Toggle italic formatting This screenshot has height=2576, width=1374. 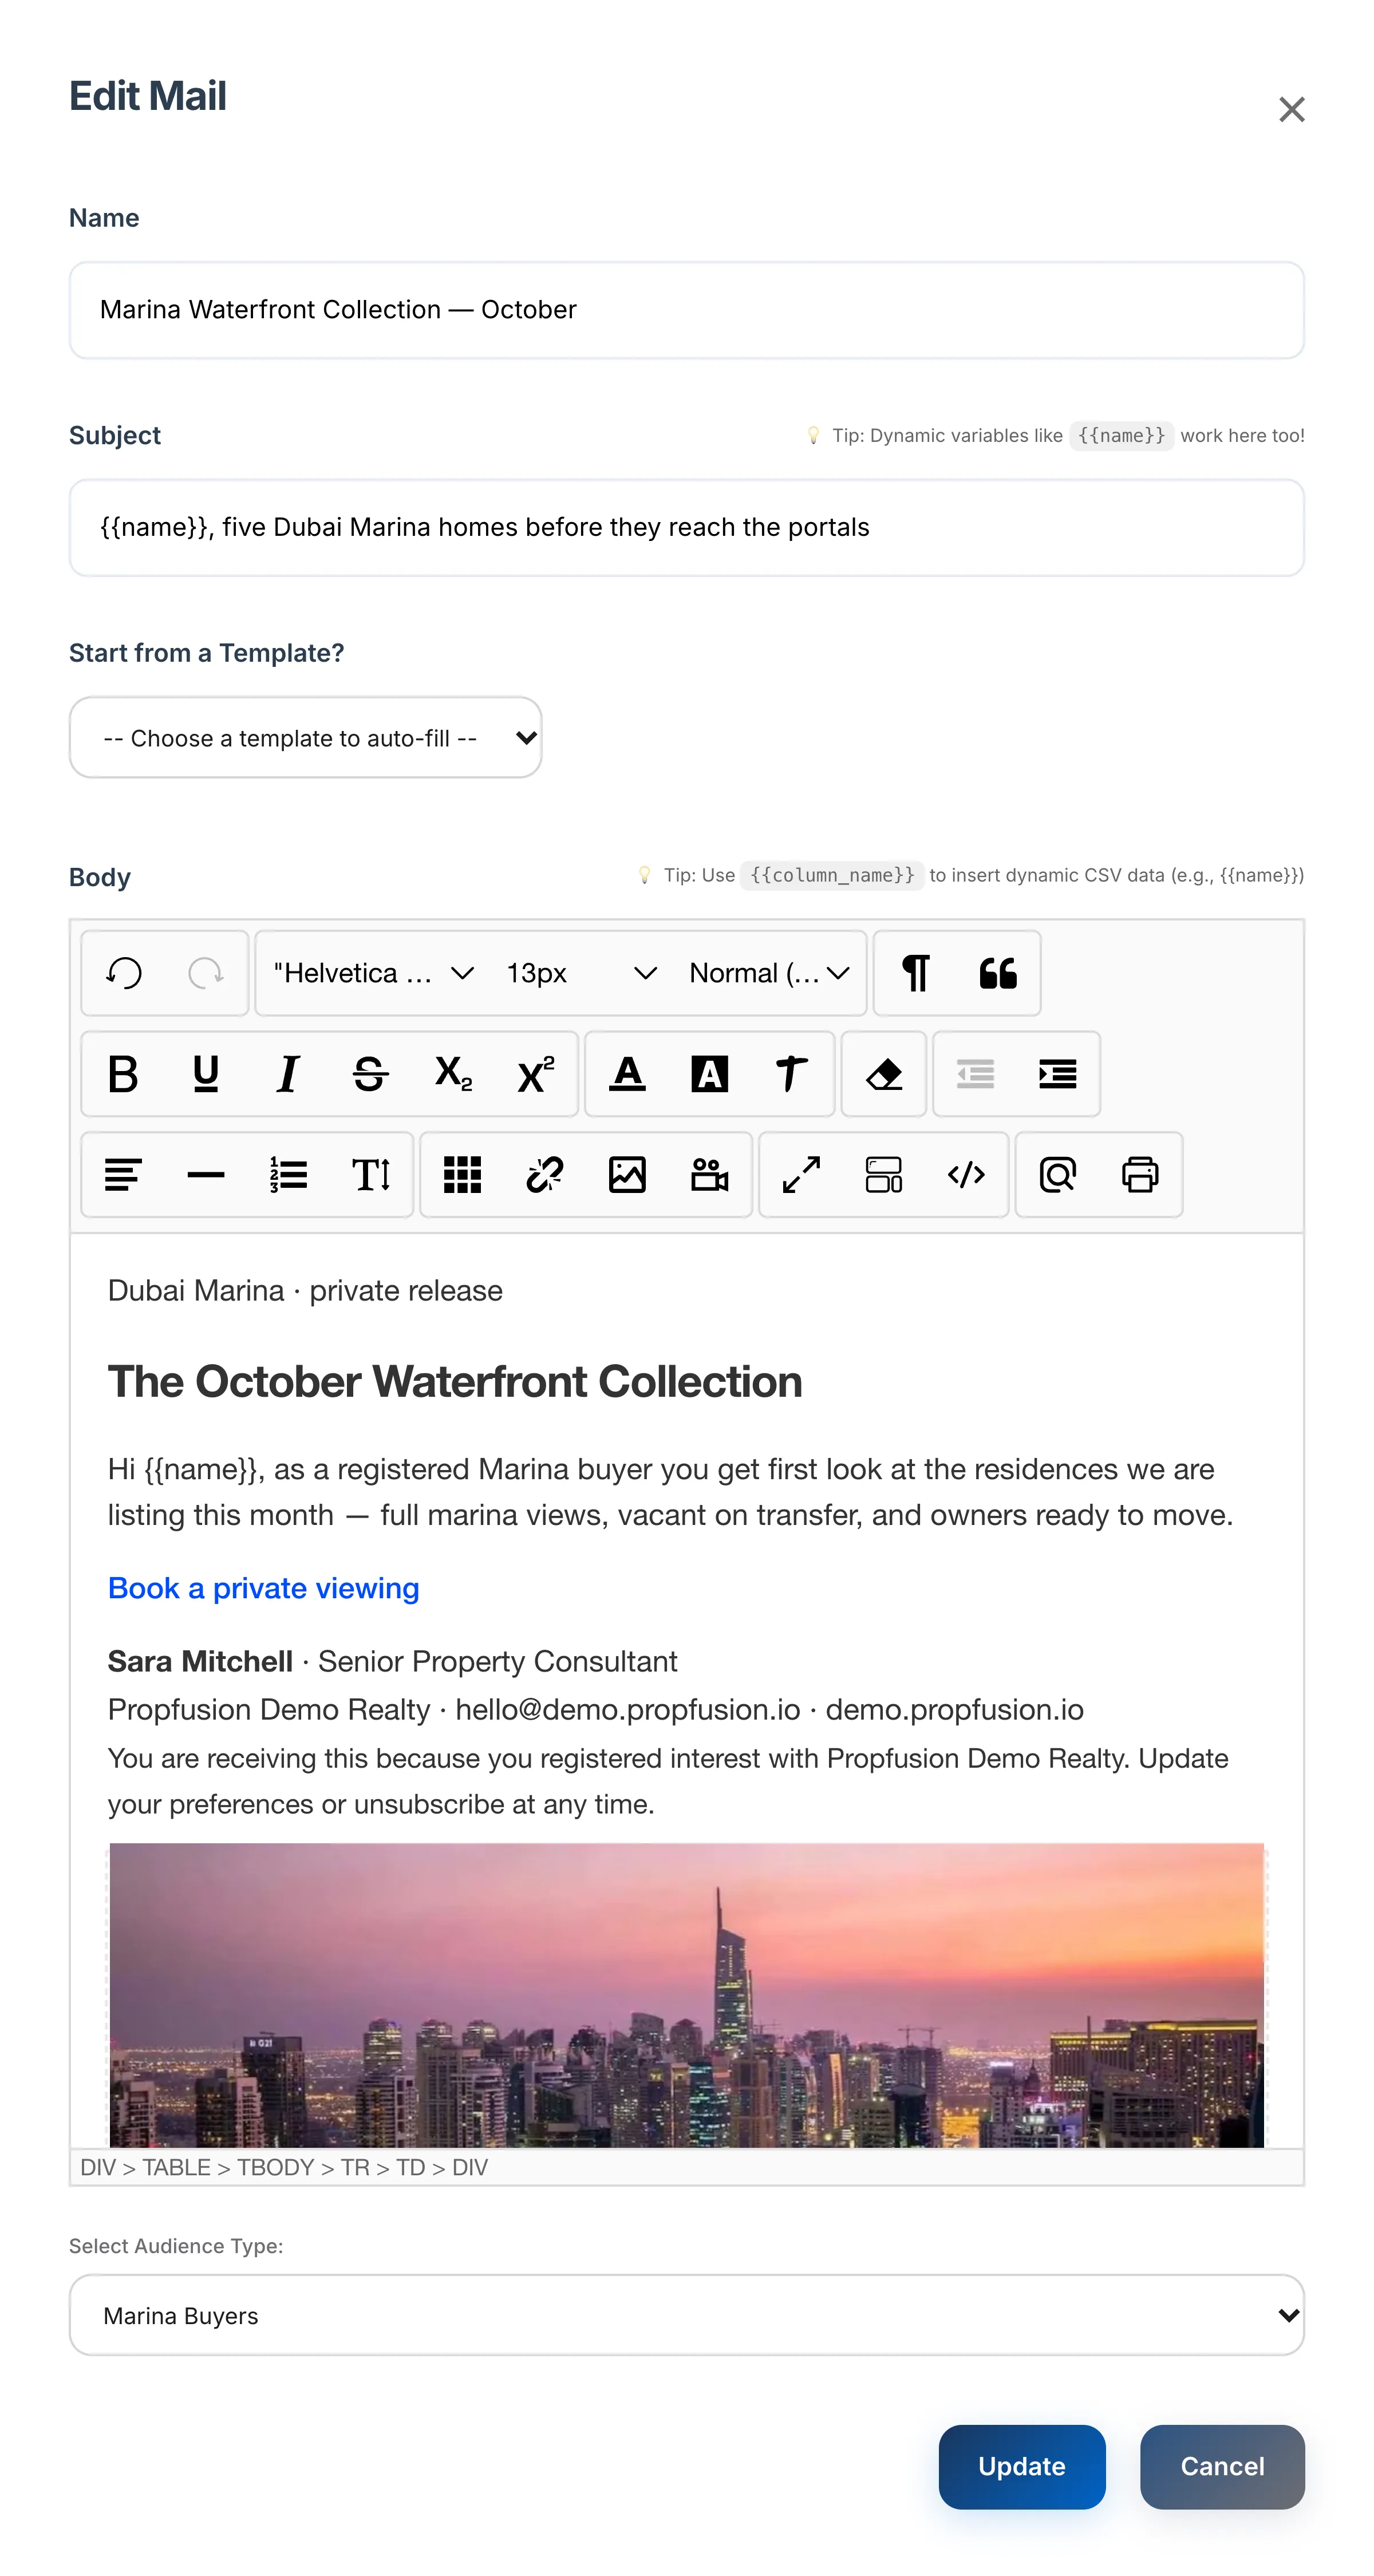click(x=288, y=1073)
